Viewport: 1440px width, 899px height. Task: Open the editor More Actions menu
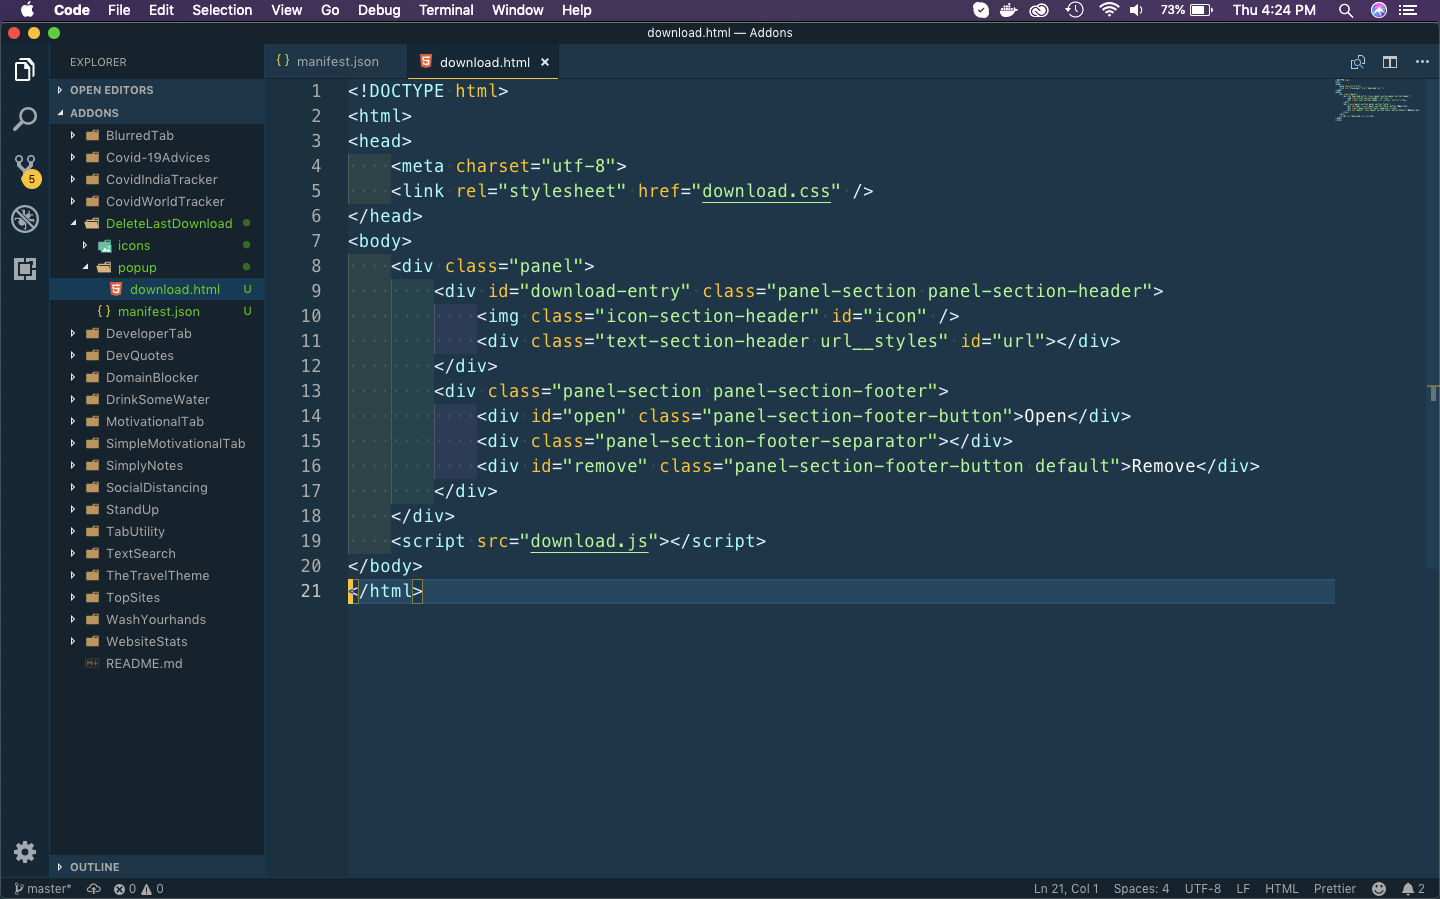pos(1422,62)
